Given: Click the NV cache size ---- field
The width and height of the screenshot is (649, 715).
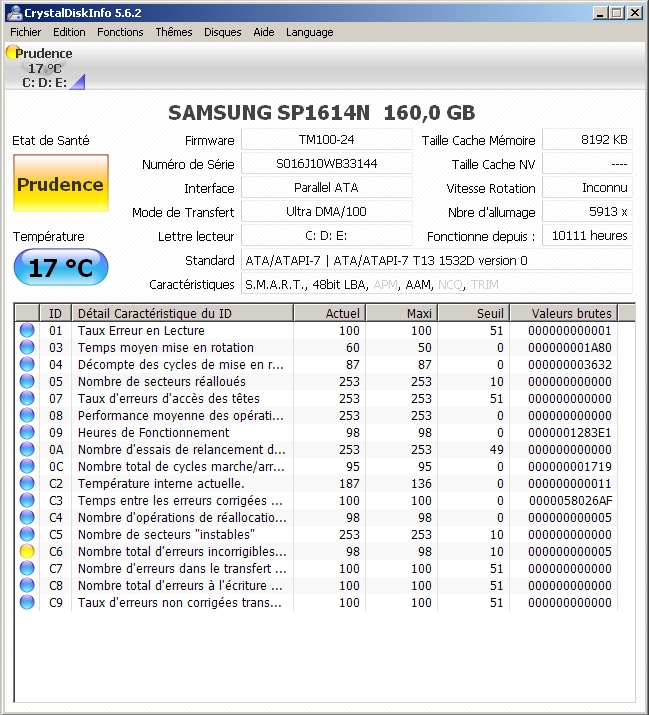Looking at the screenshot, I should click(x=587, y=164).
